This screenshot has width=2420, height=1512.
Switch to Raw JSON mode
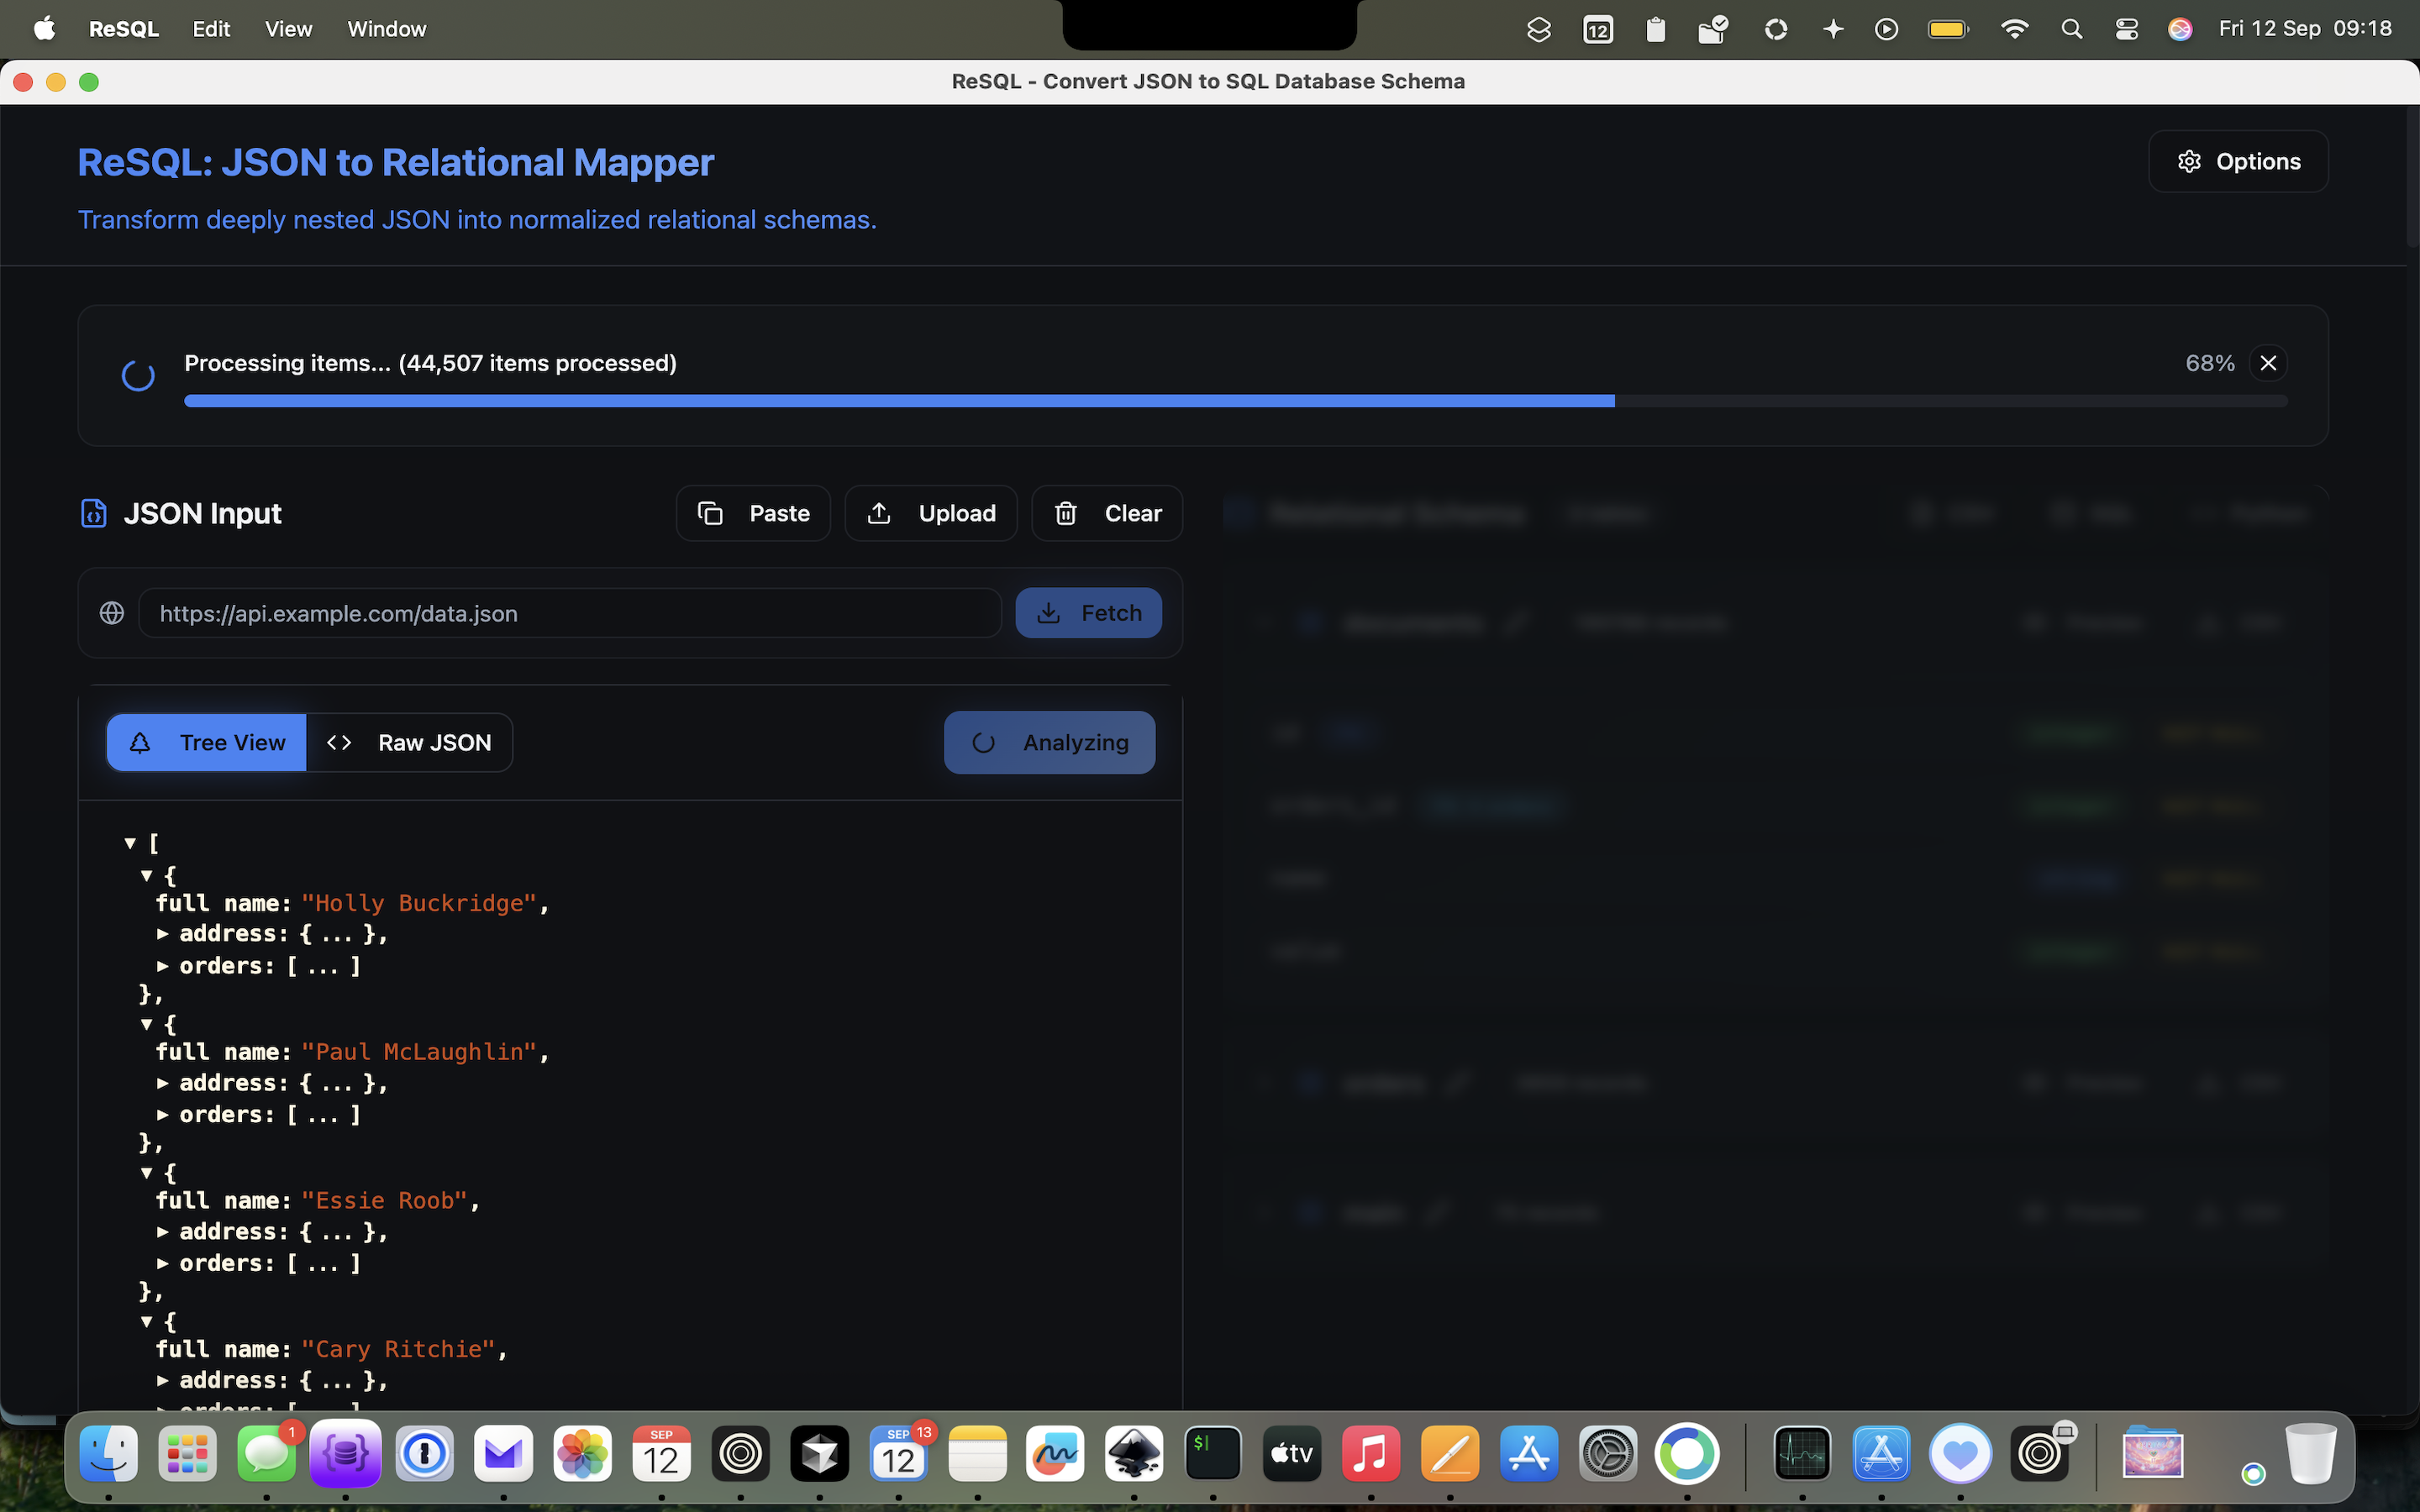[410, 743]
